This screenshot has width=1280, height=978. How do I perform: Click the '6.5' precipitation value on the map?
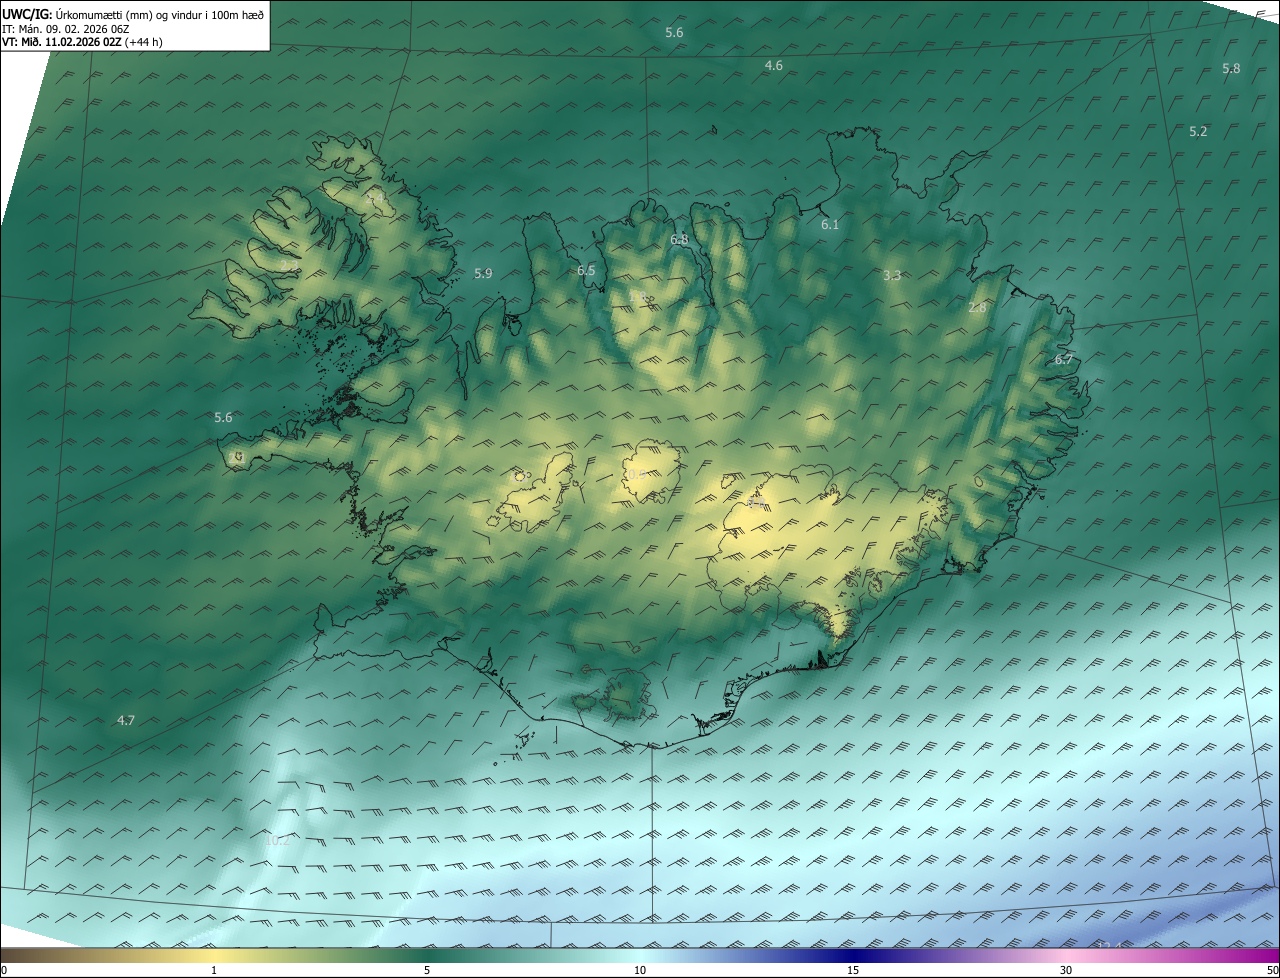(586, 270)
